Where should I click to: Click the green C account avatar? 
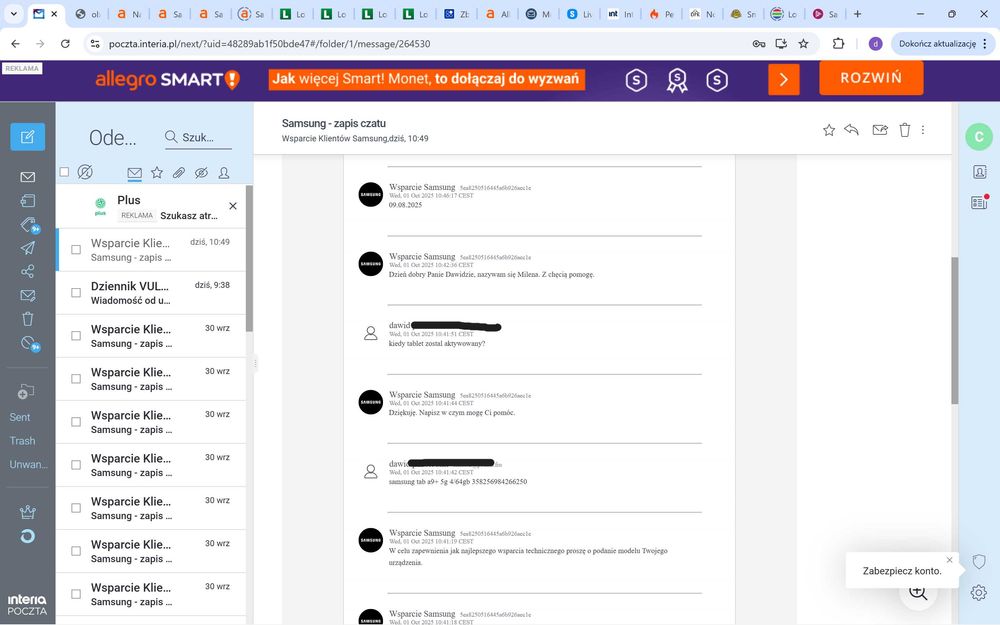(x=979, y=136)
